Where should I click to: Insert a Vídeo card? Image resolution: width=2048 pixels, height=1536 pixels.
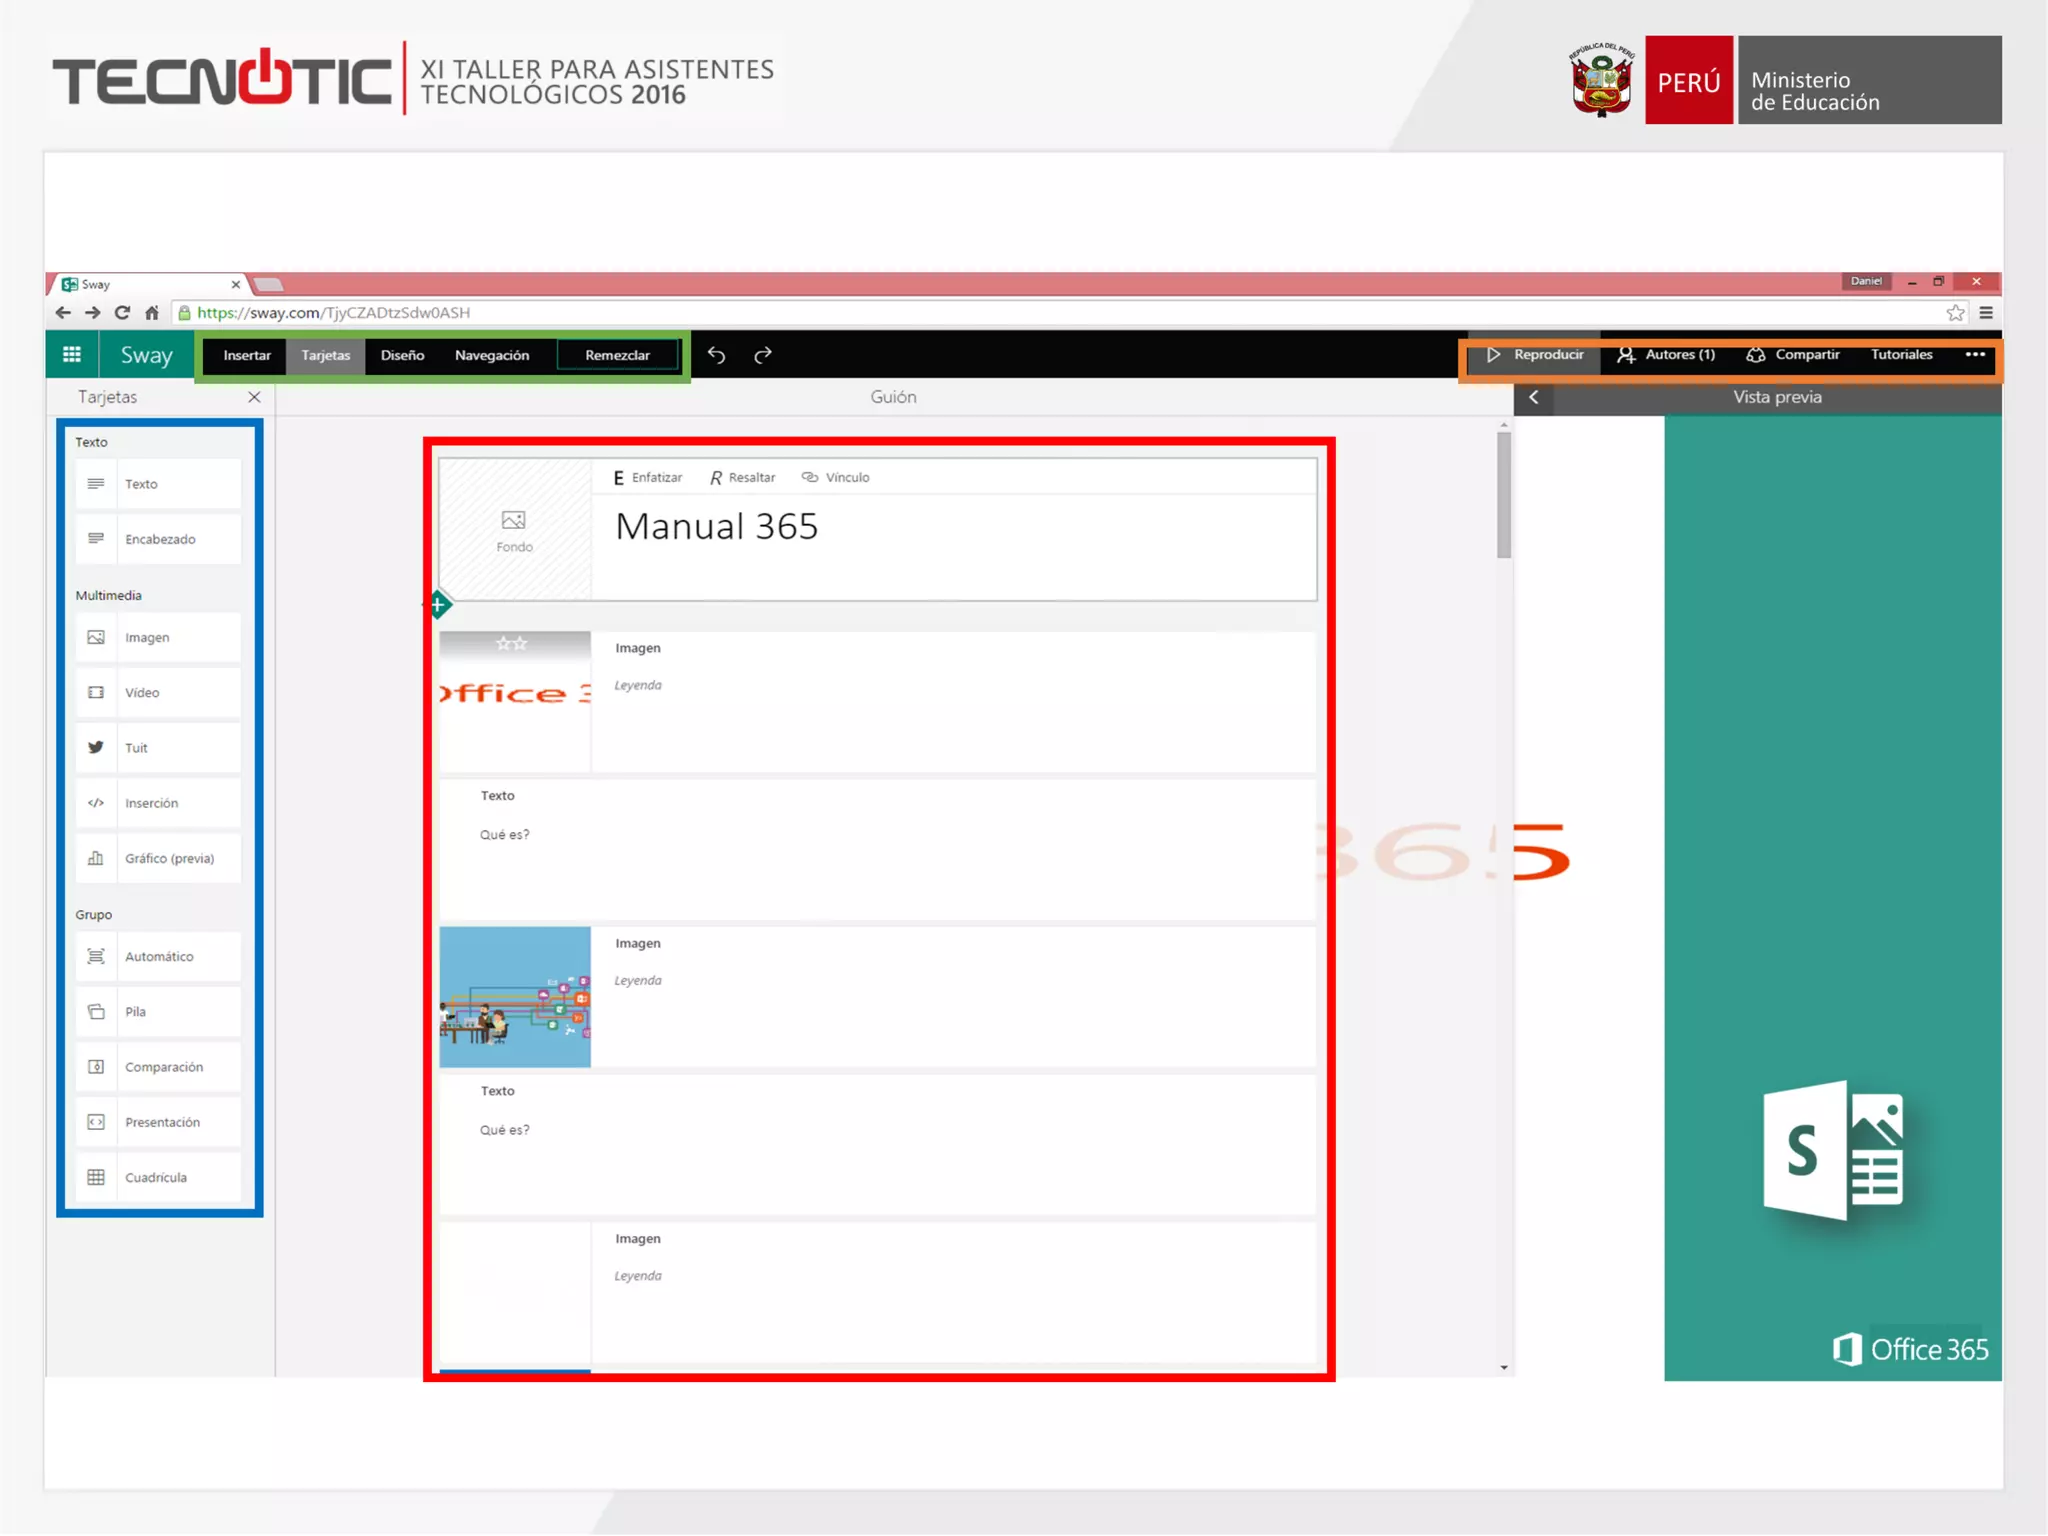(x=158, y=692)
